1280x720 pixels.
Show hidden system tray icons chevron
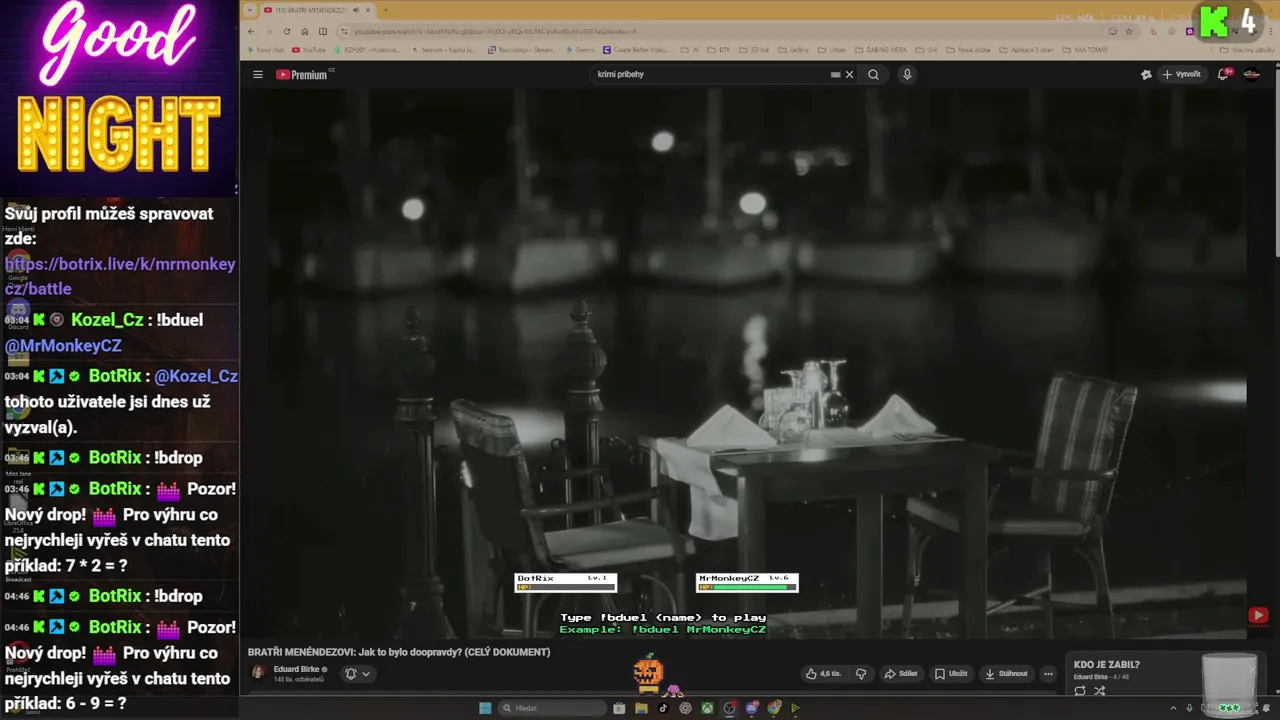pos(1173,708)
